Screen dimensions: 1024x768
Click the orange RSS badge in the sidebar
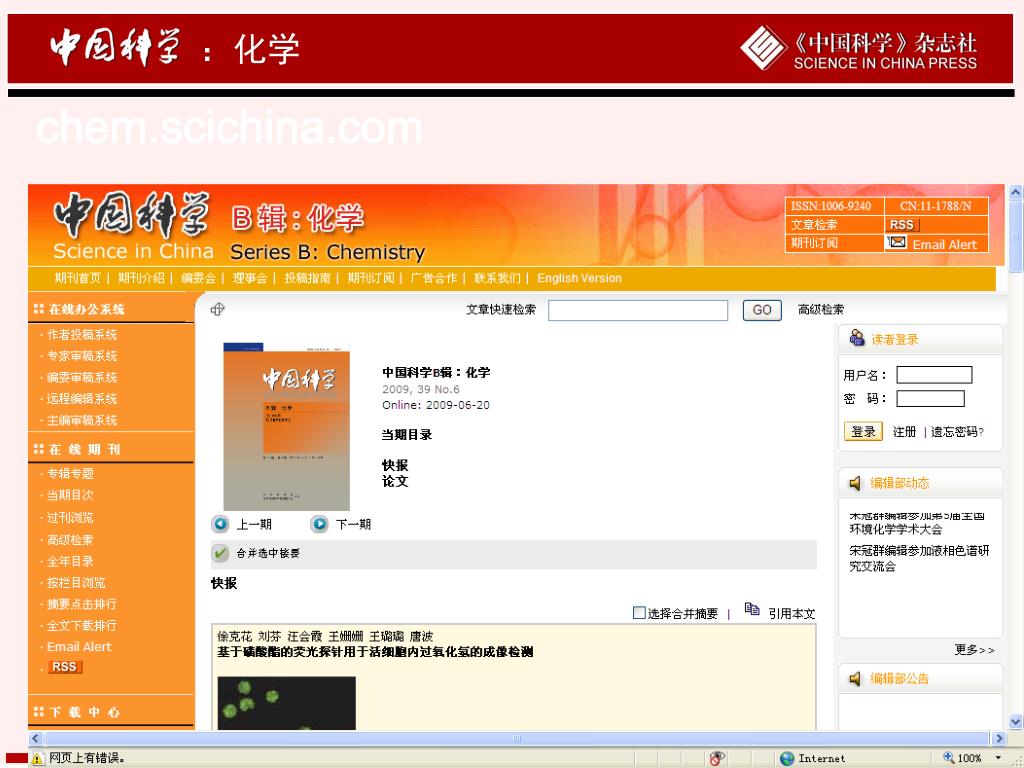pyautogui.click(x=65, y=667)
